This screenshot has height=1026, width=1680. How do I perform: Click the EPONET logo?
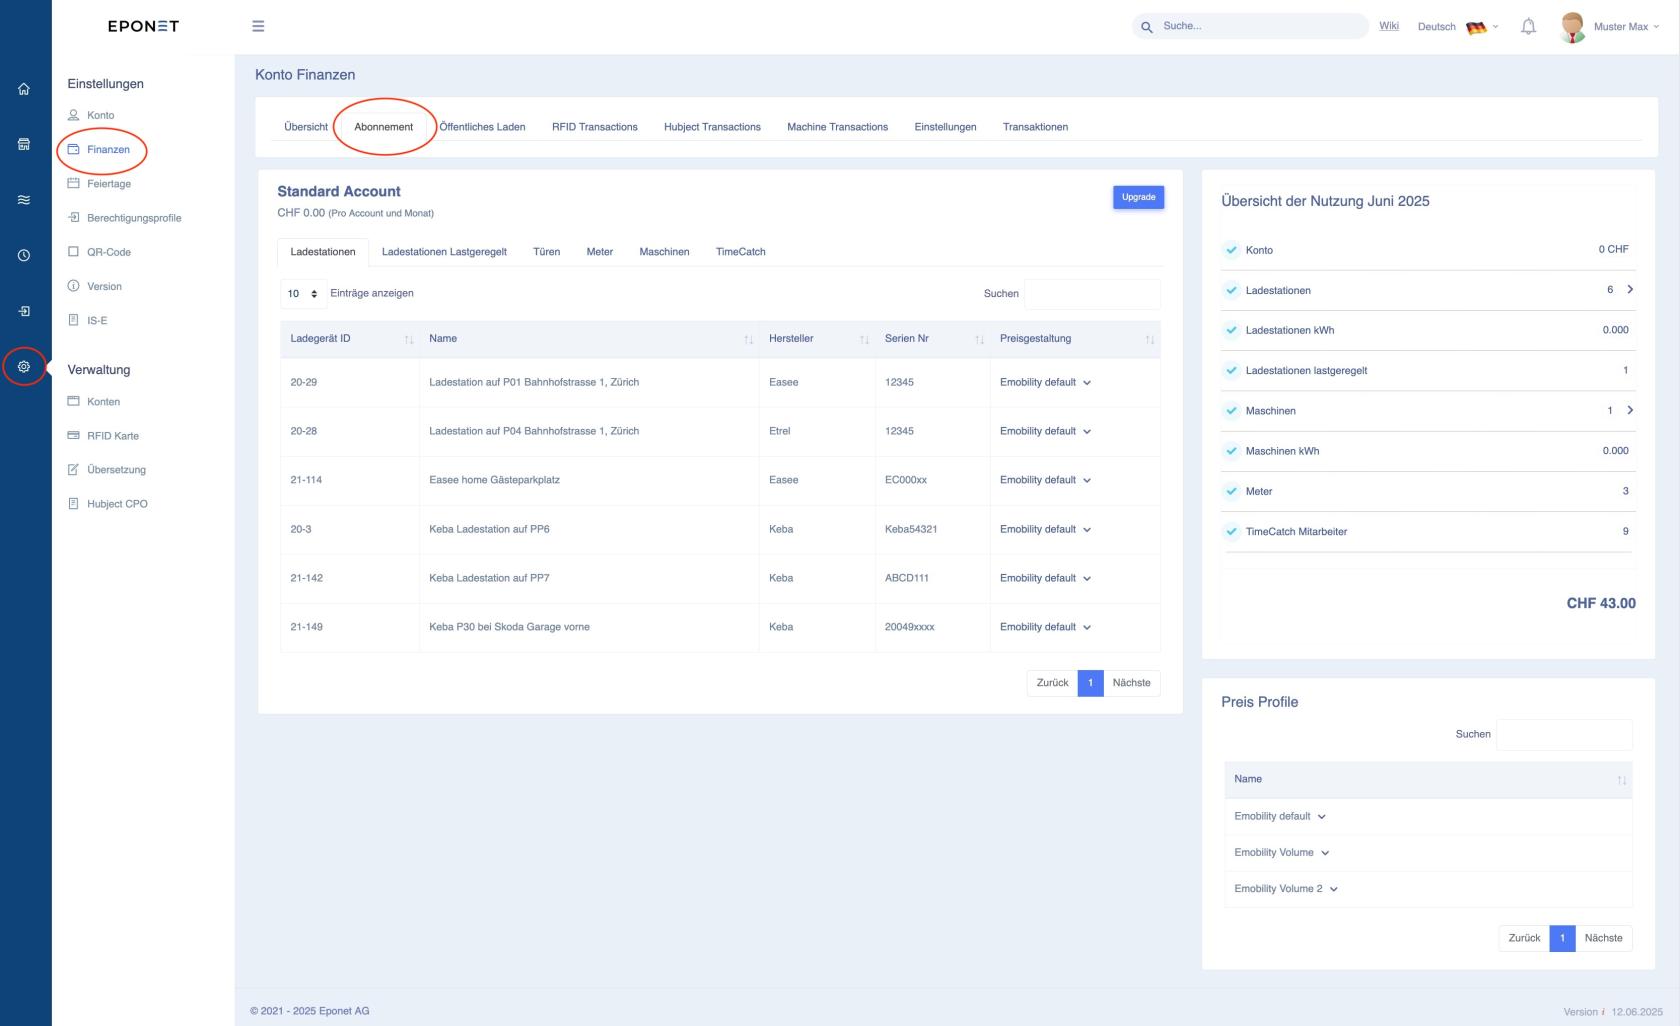tap(143, 26)
